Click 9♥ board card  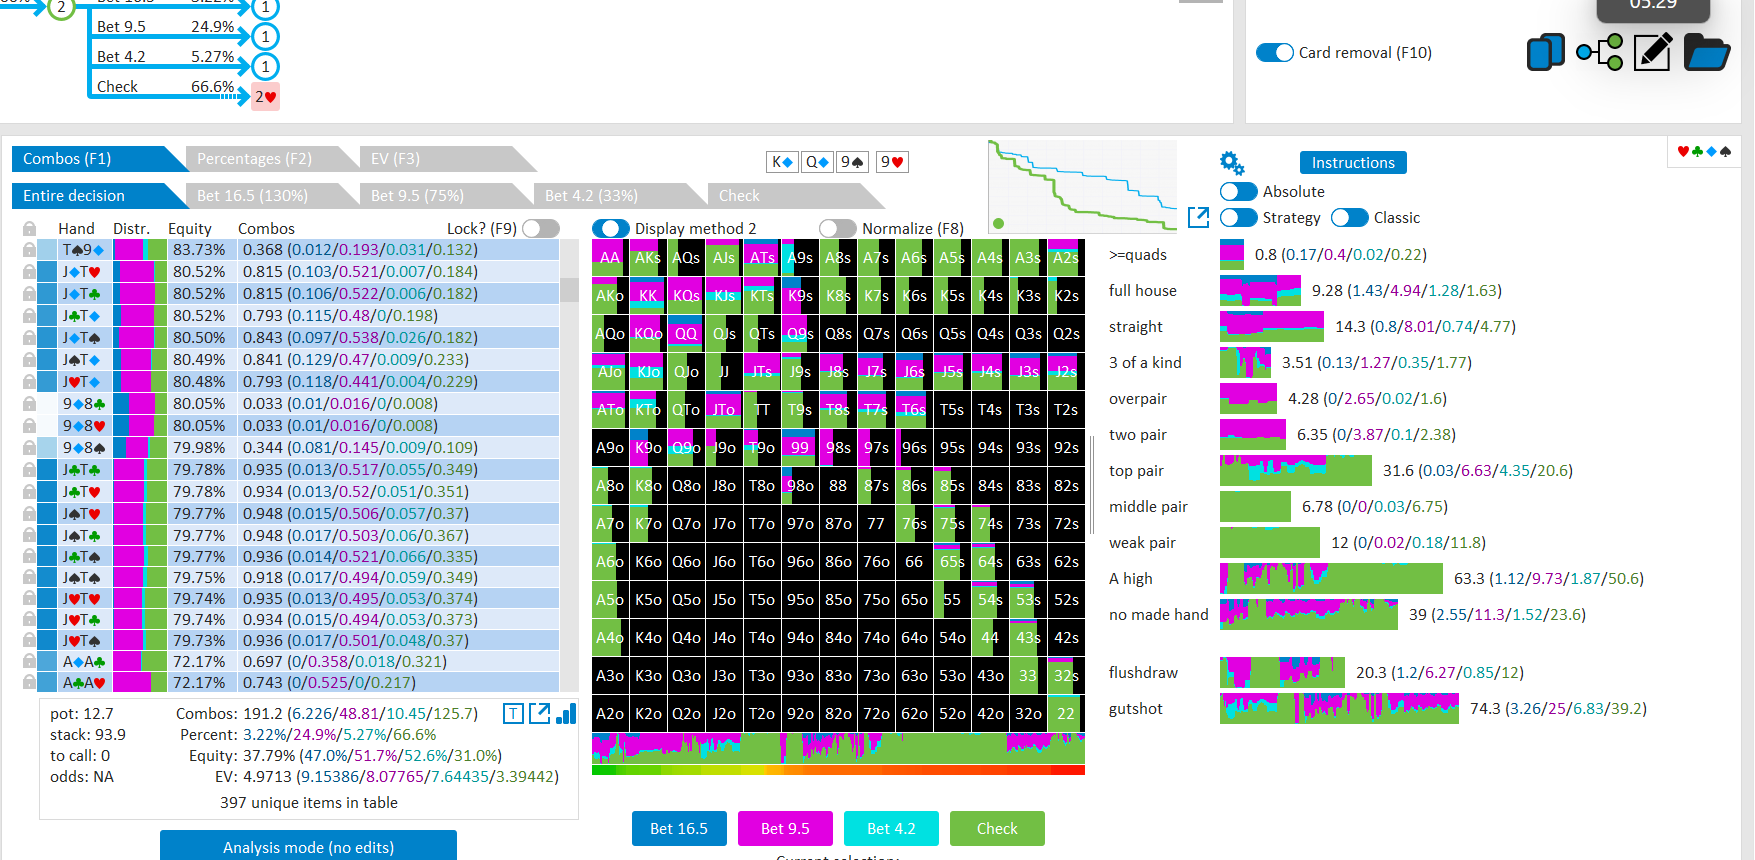tap(892, 162)
